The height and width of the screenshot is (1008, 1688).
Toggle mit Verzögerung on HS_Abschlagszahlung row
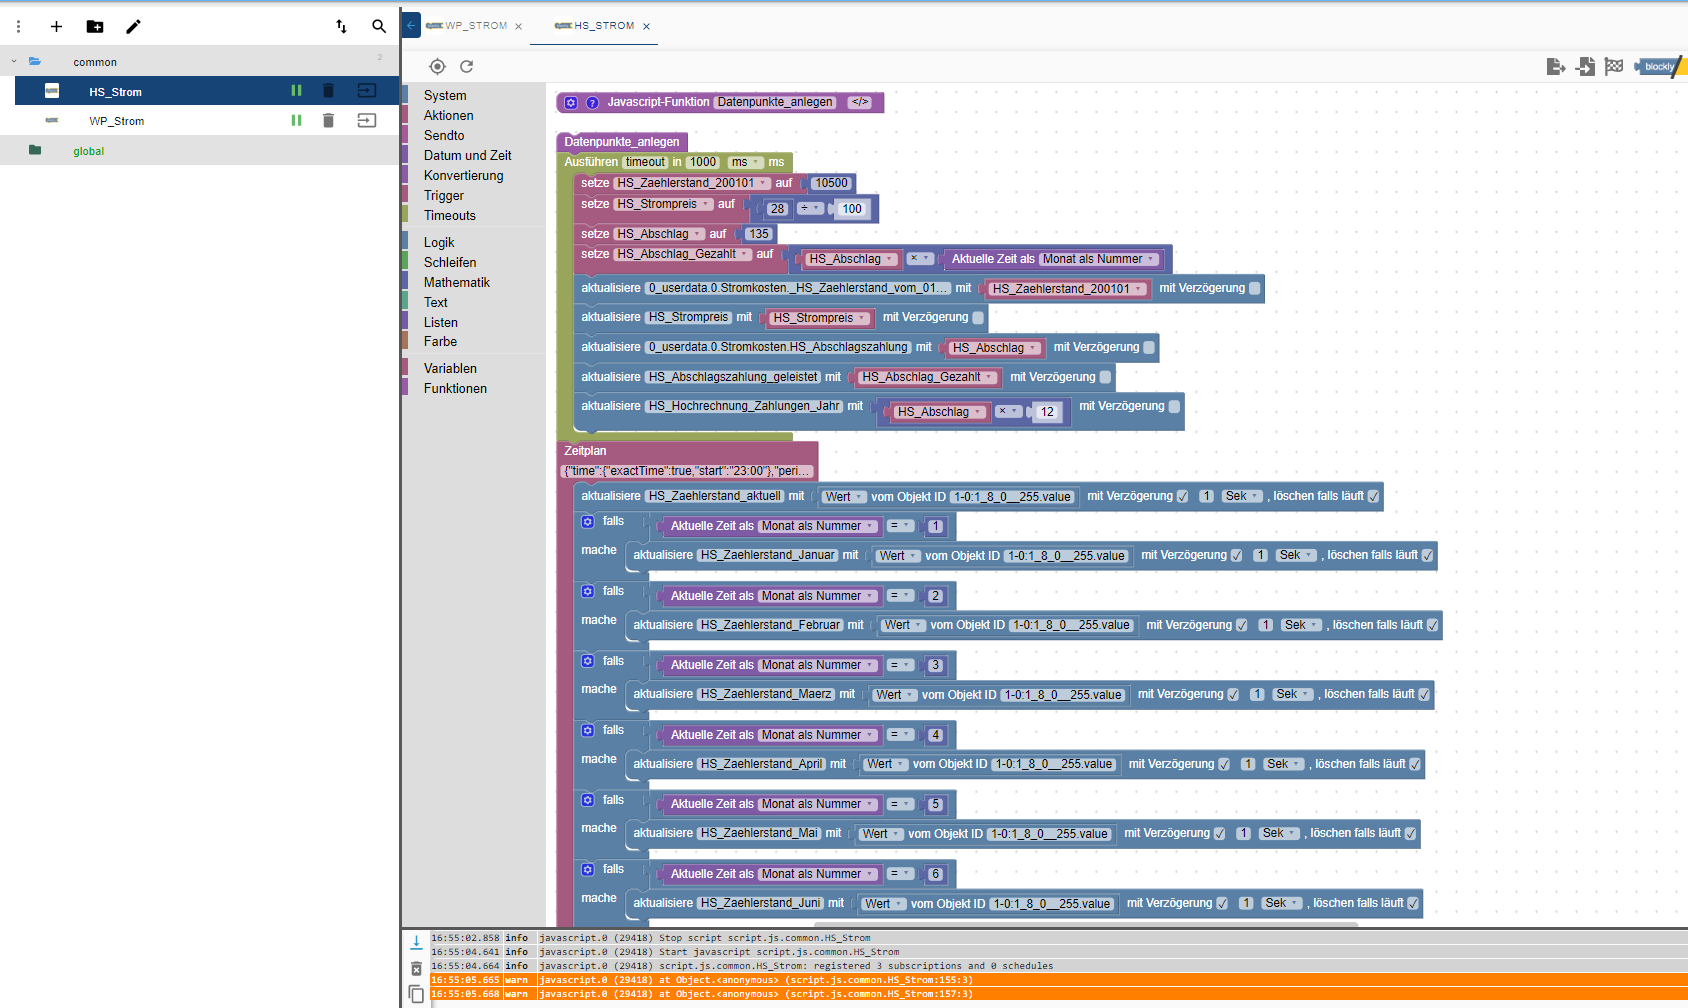pyautogui.click(x=1149, y=347)
